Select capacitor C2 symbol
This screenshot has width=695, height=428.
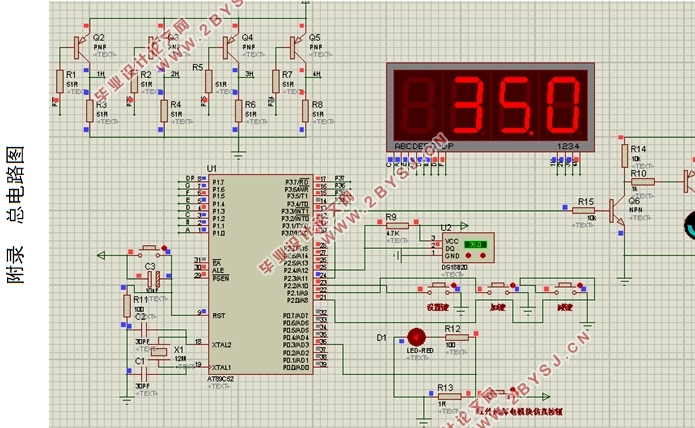(x=144, y=330)
